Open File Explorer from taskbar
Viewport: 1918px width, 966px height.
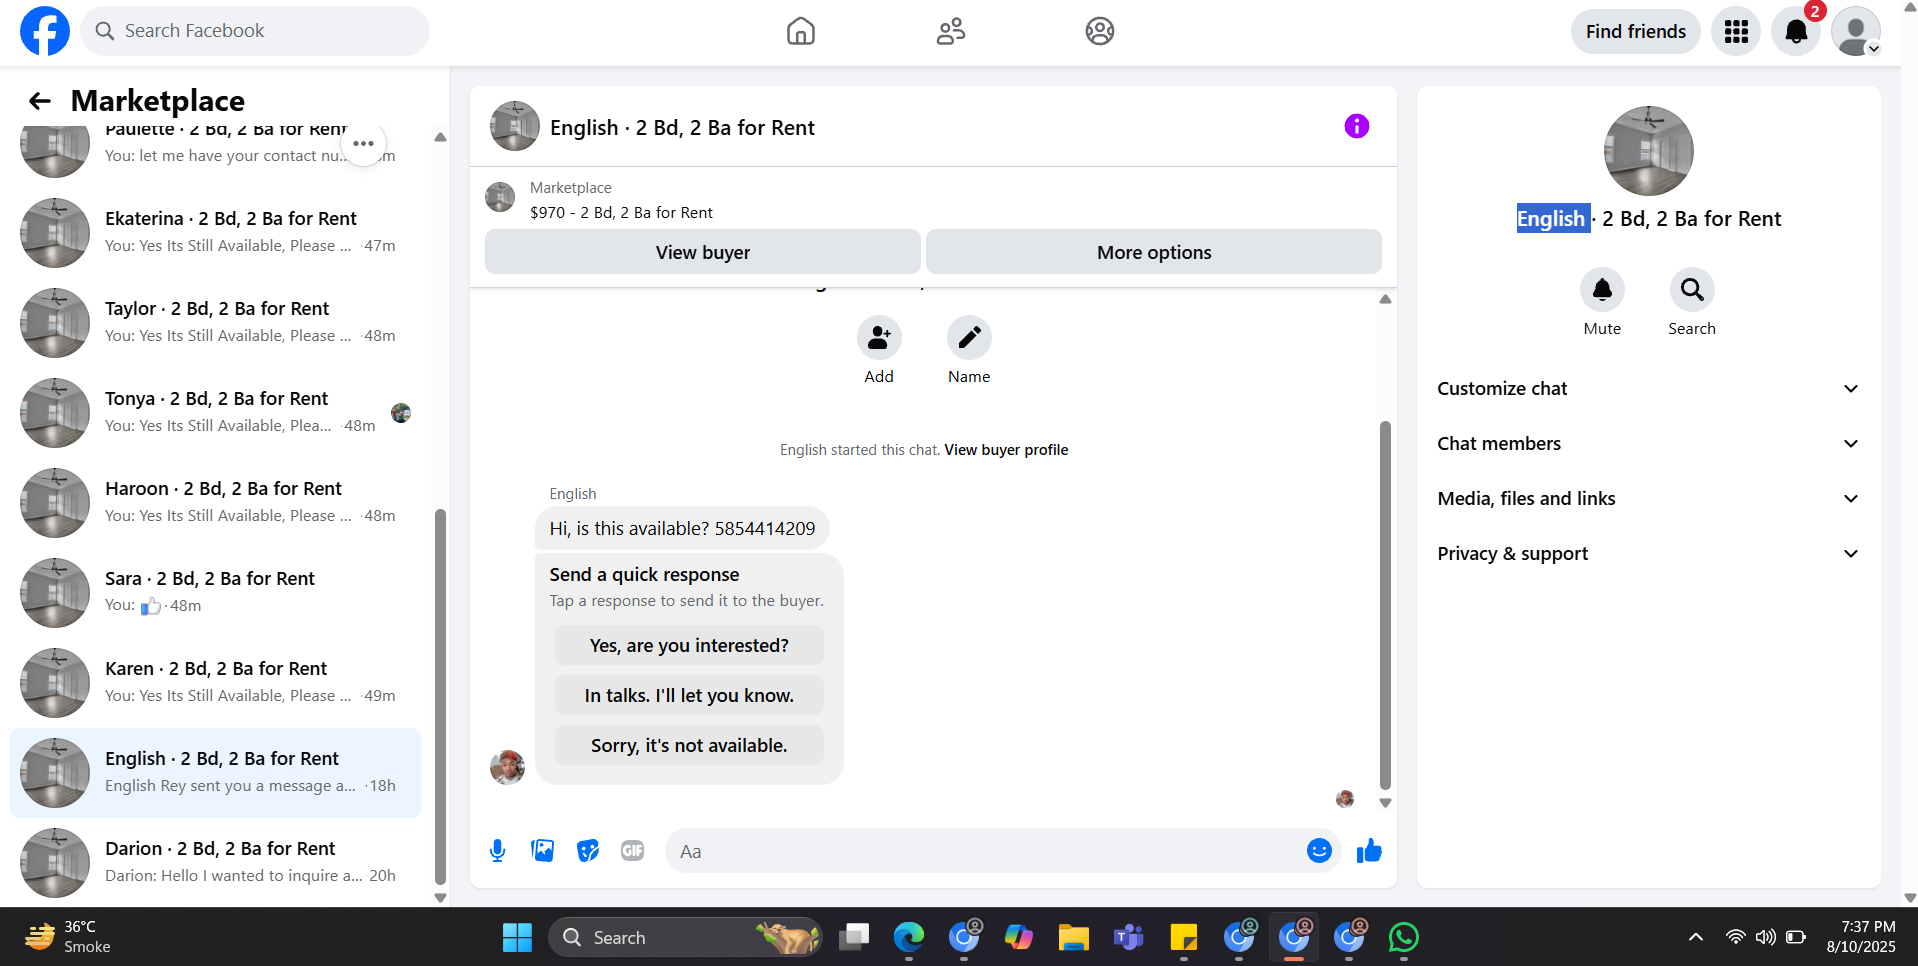click(x=1073, y=938)
